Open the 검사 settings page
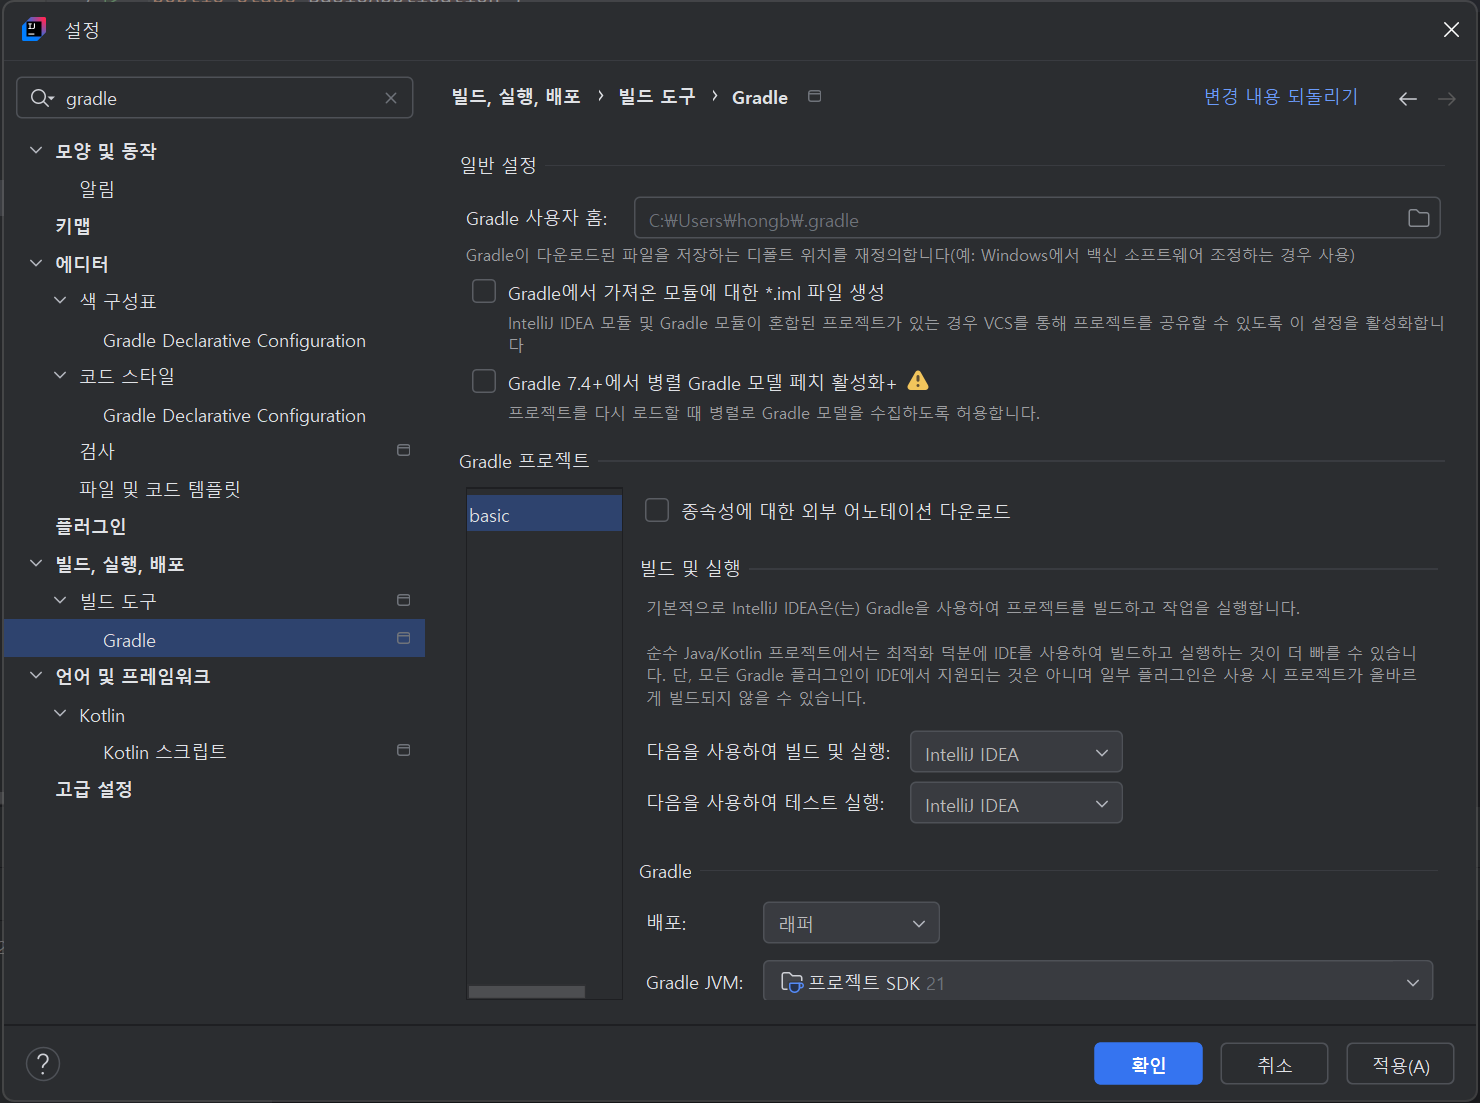This screenshot has height=1103, width=1480. [97, 451]
